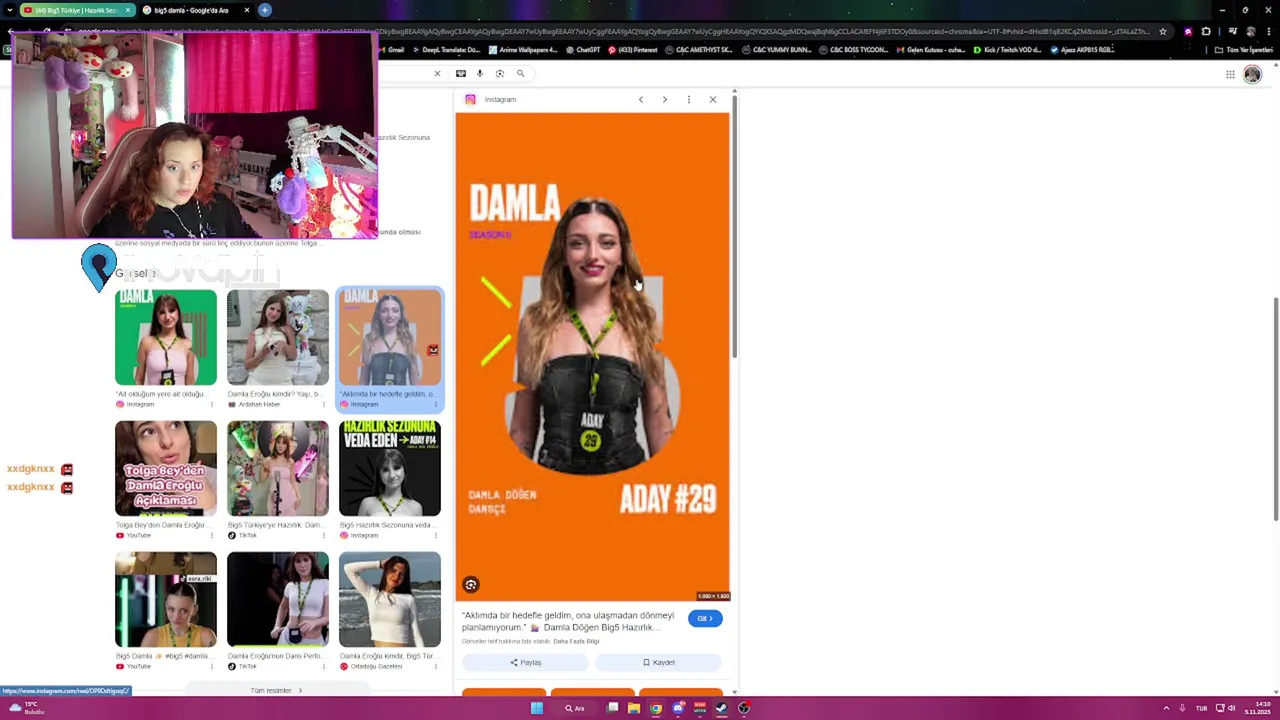Share the image using Paylaş
The height and width of the screenshot is (720, 1280).
526,662
